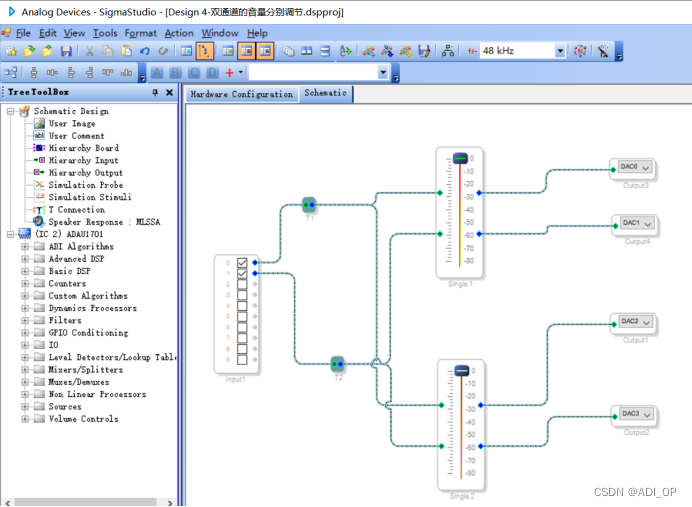This screenshot has width=692, height=507.
Task: Click the hierarchy network icon near fs
Action: (448, 51)
